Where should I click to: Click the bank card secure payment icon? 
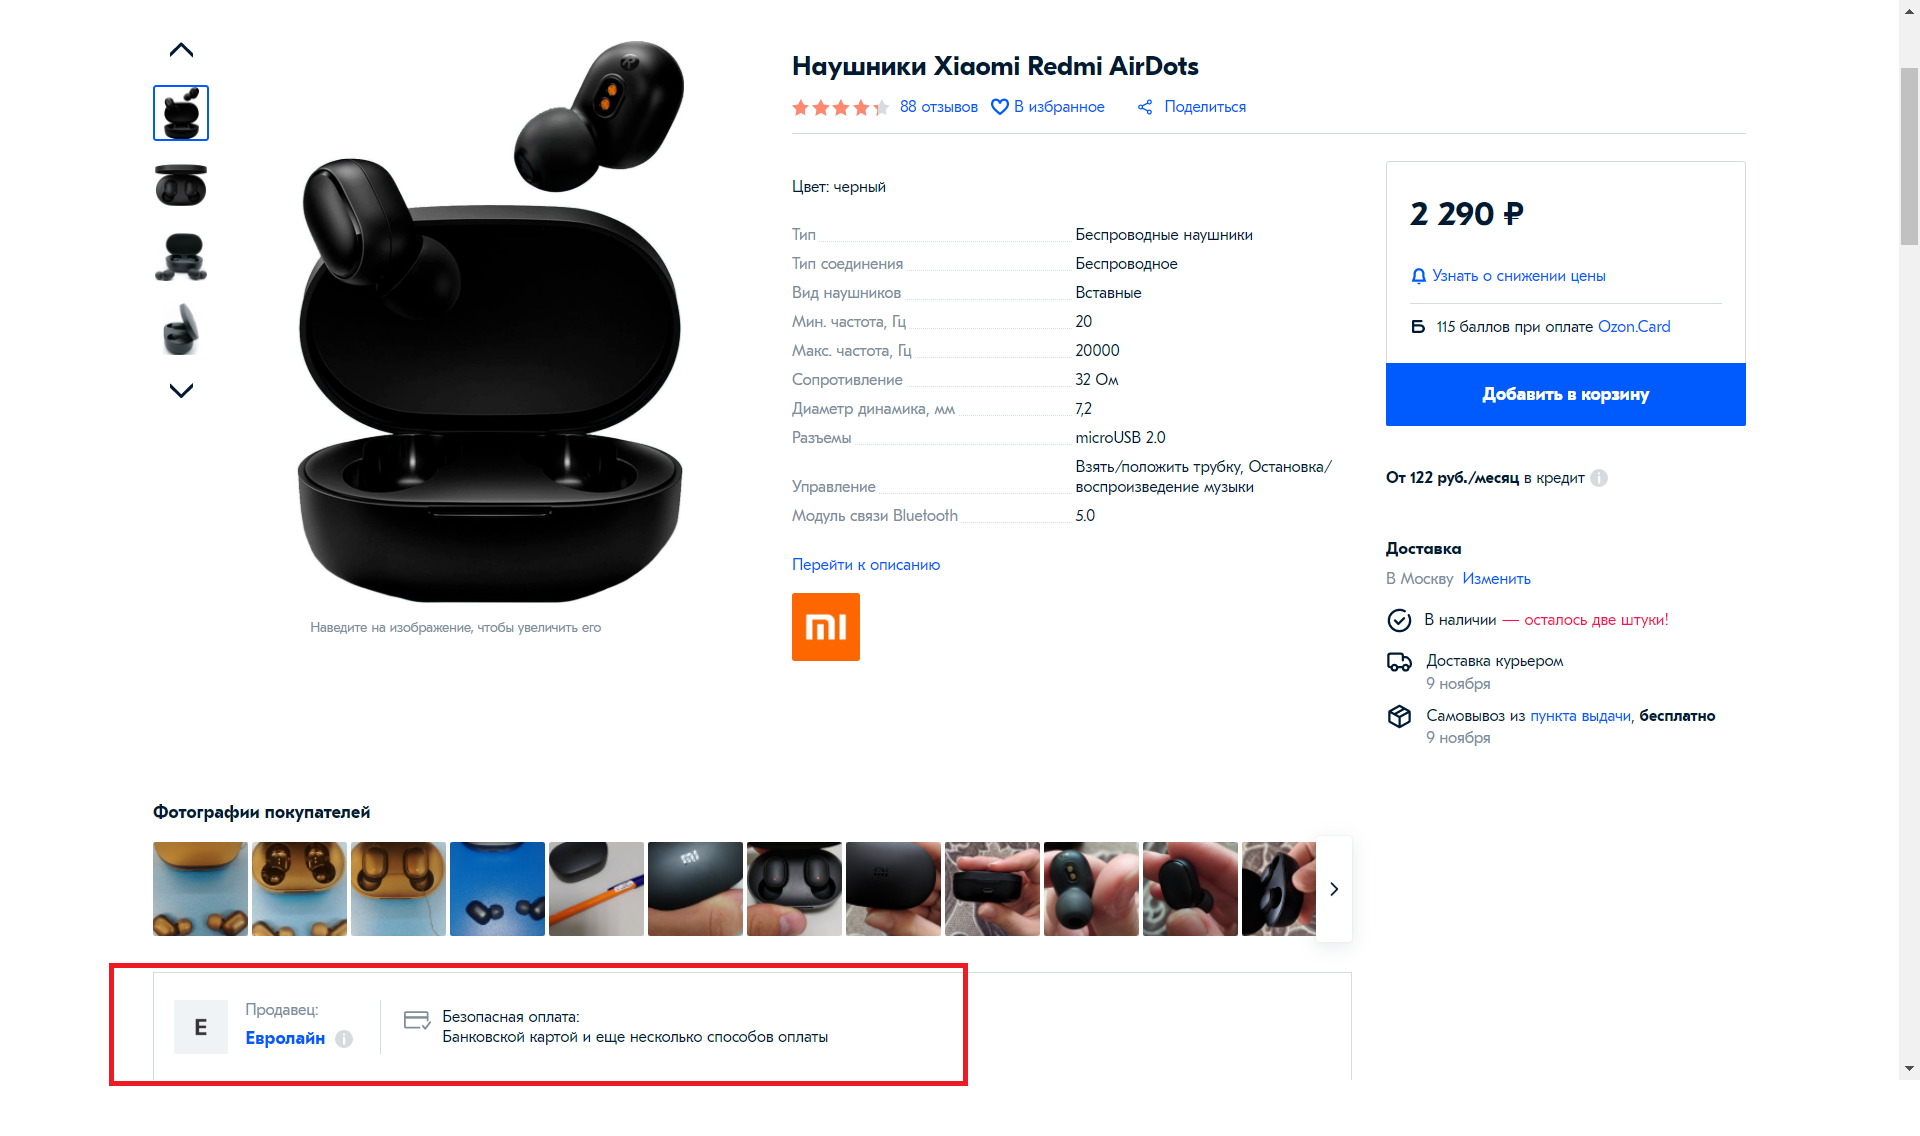pyautogui.click(x=417, y=1020)
